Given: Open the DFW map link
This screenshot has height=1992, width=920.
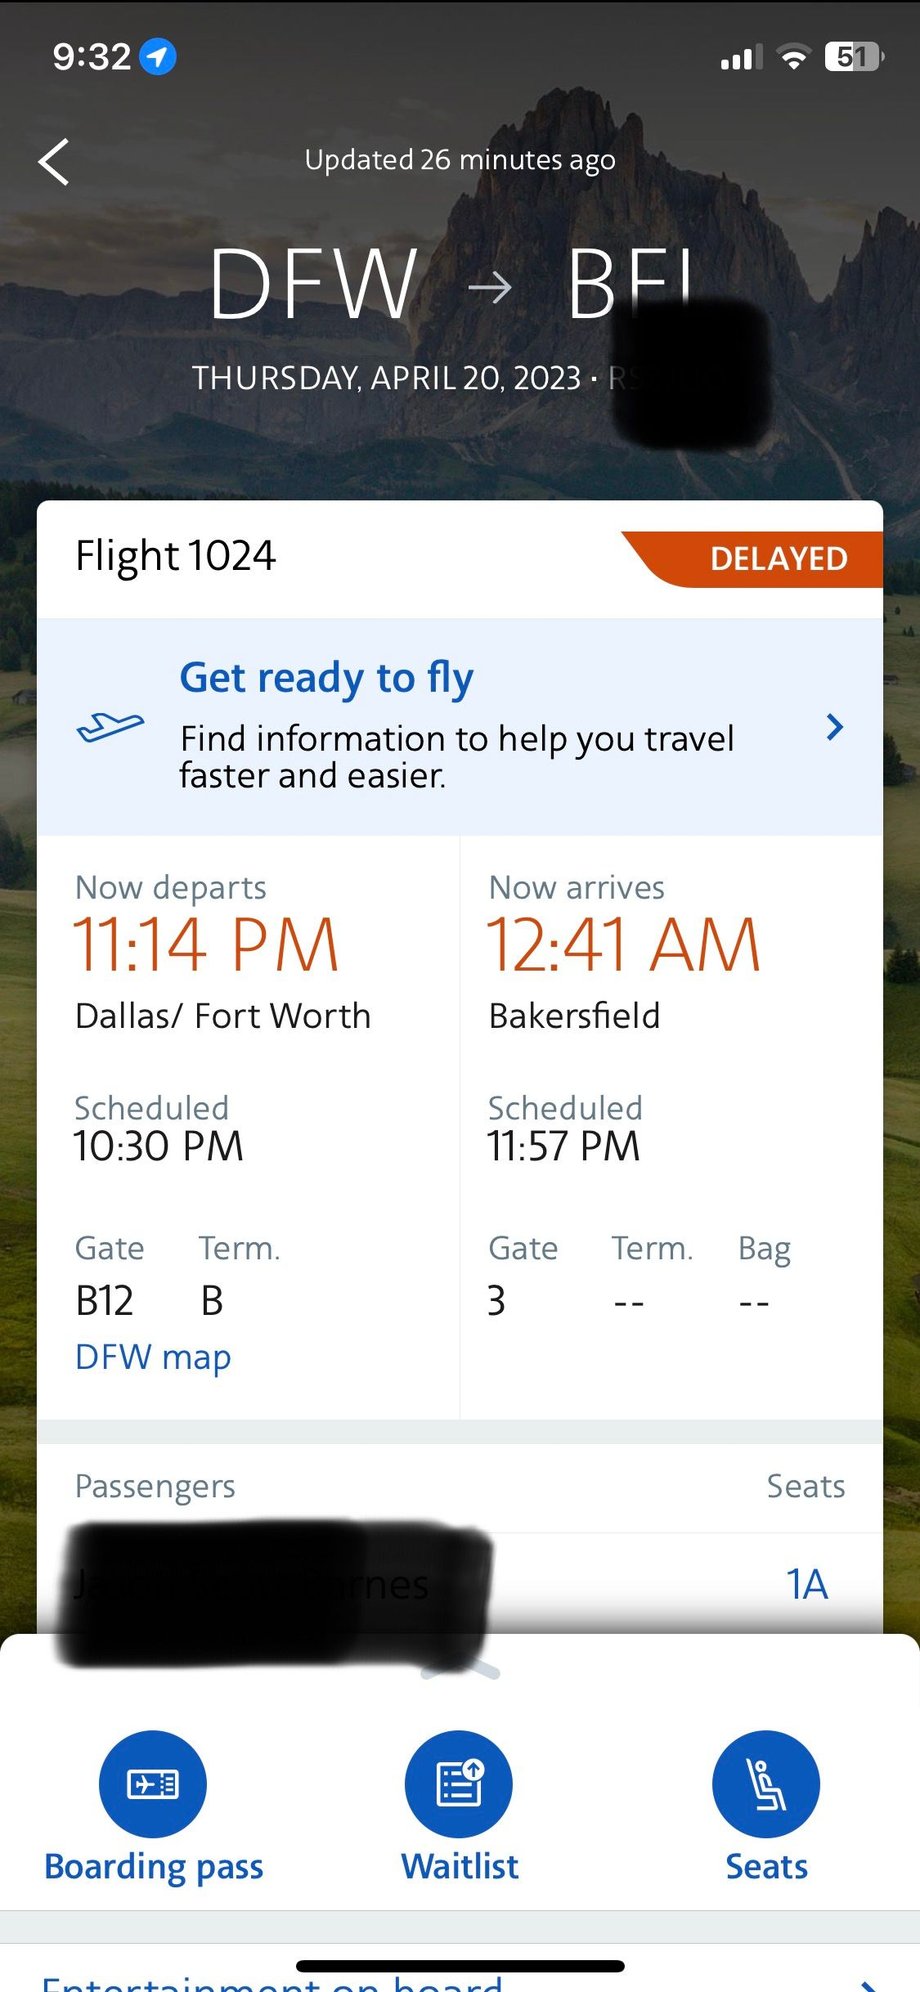Looking at the screenshot, I should point(153,1357).
